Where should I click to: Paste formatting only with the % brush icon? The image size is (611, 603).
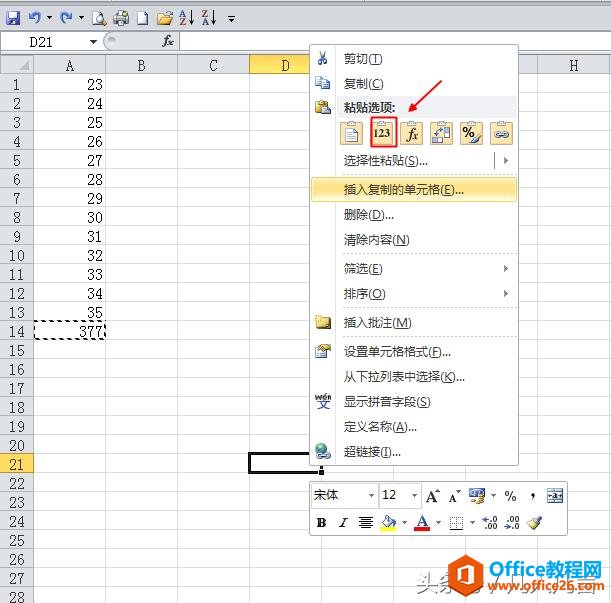tap(471, 133)
